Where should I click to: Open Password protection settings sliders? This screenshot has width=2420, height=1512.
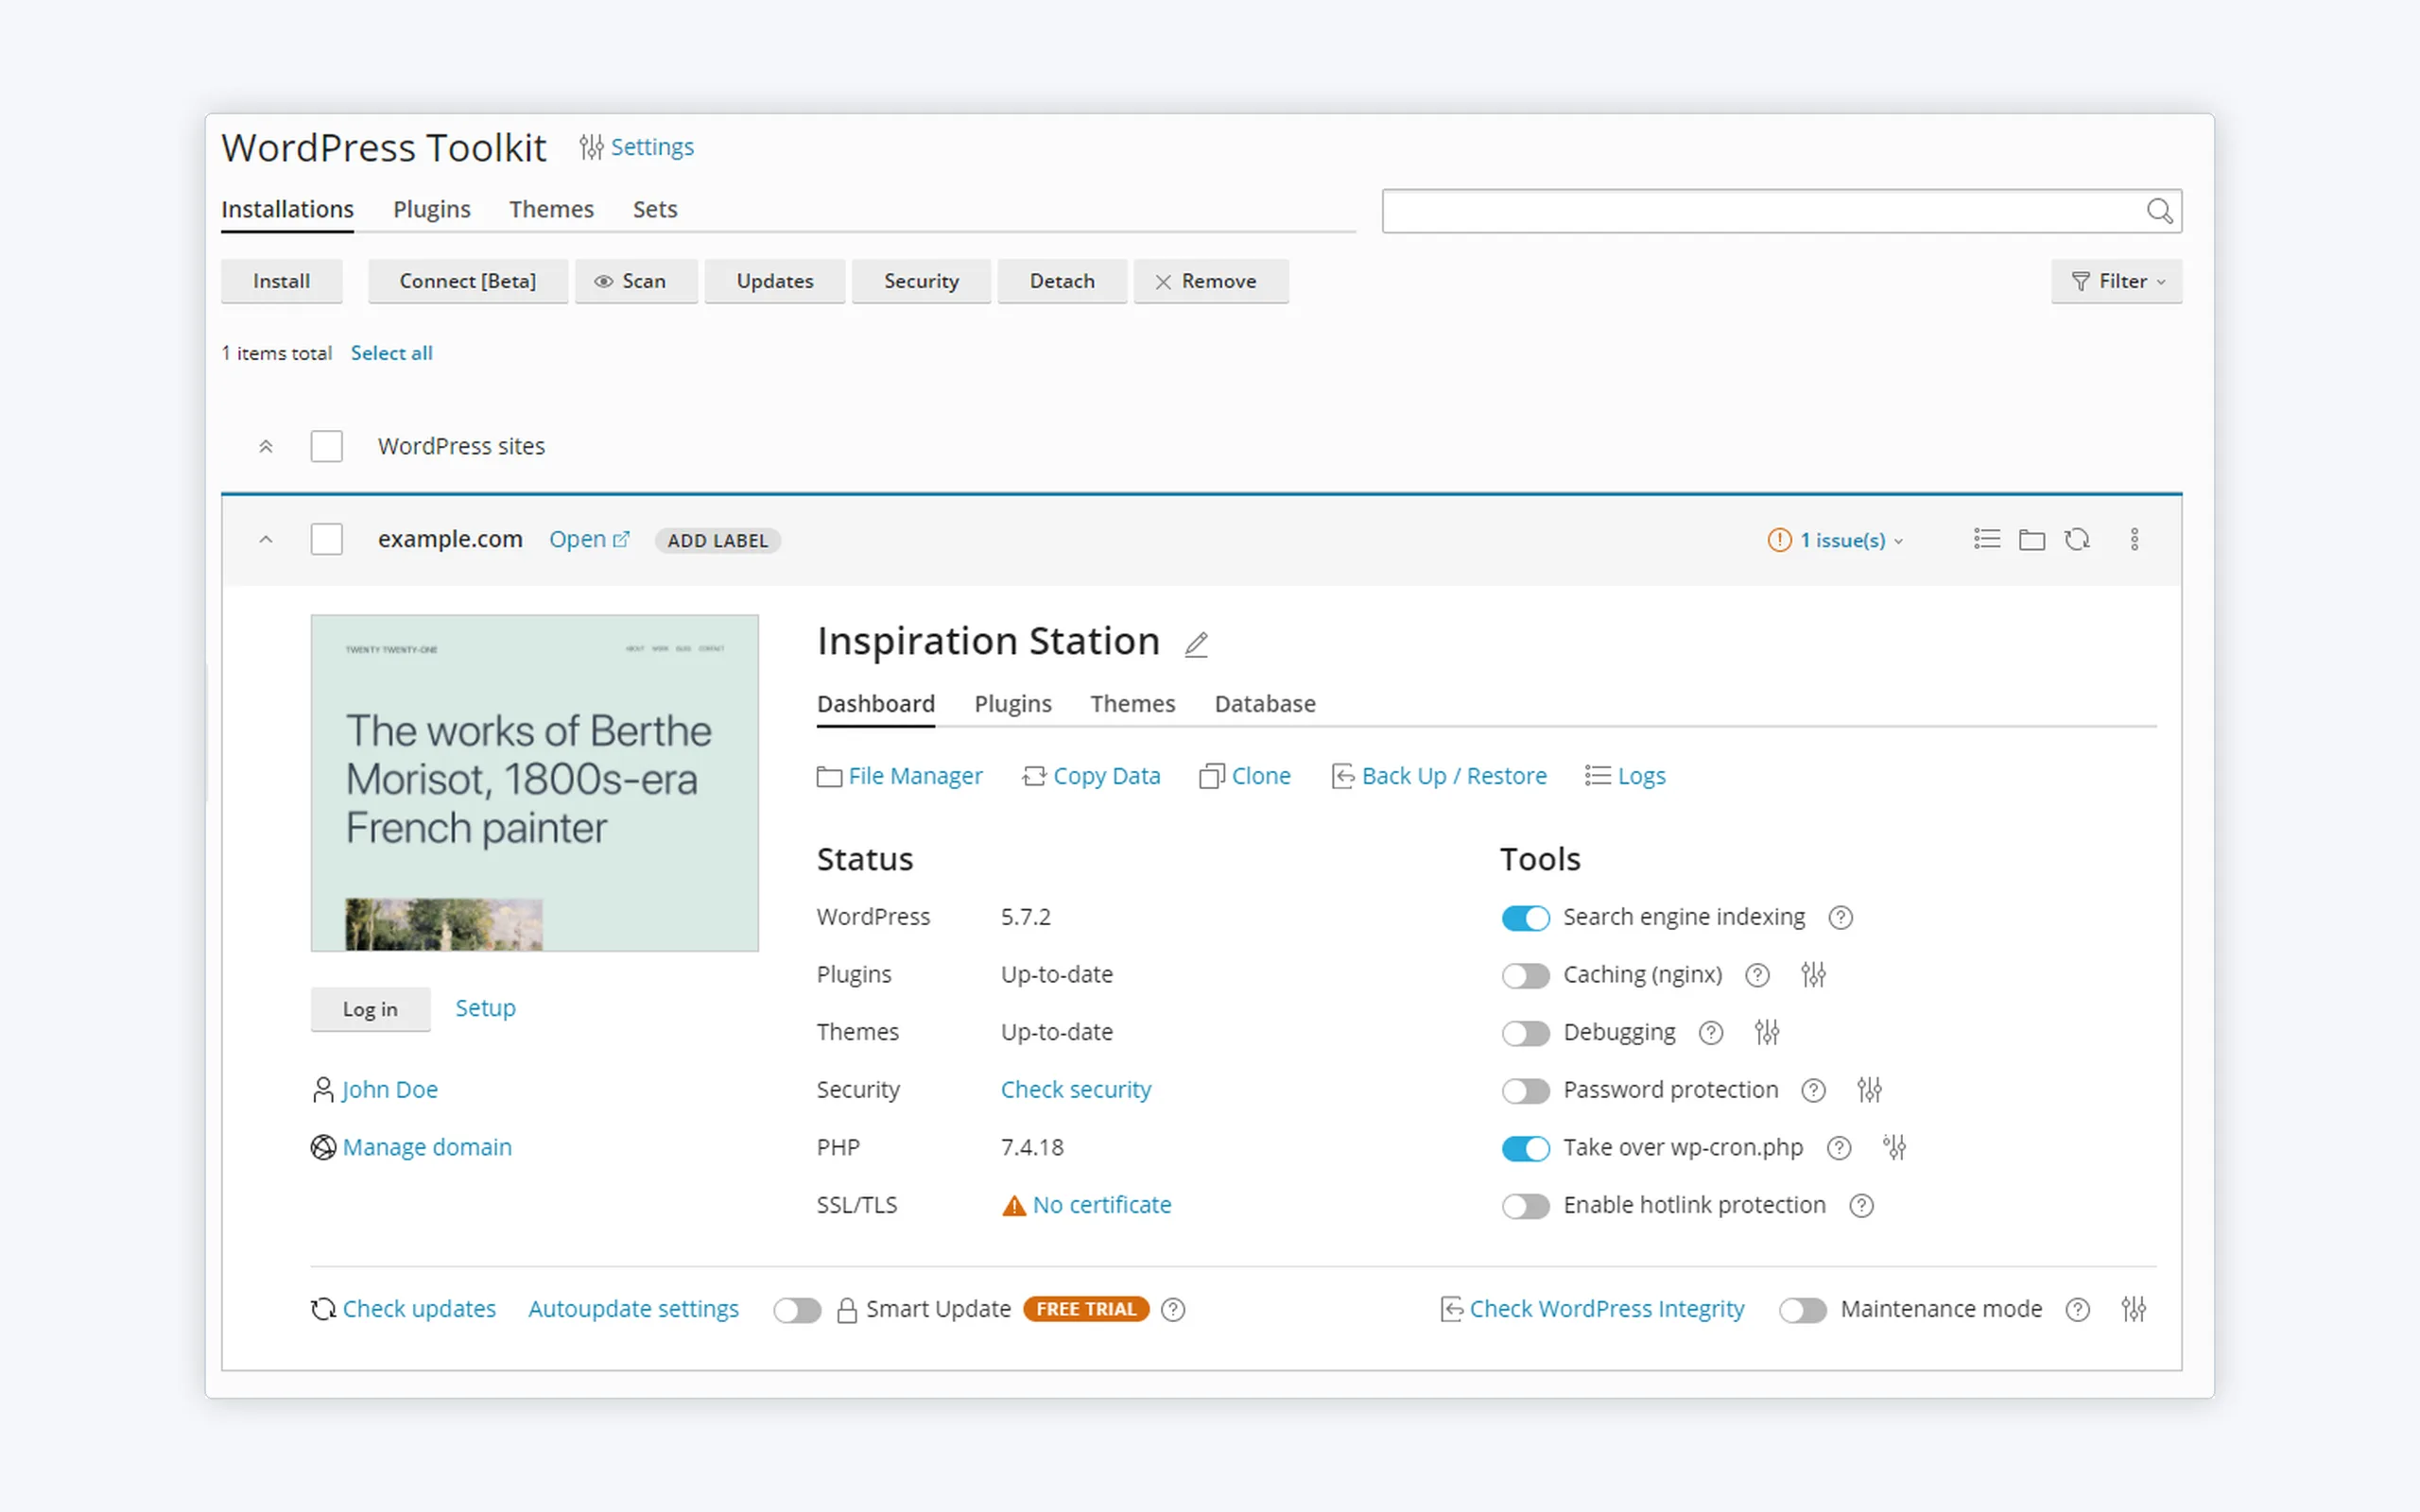coord(1869,1091)
